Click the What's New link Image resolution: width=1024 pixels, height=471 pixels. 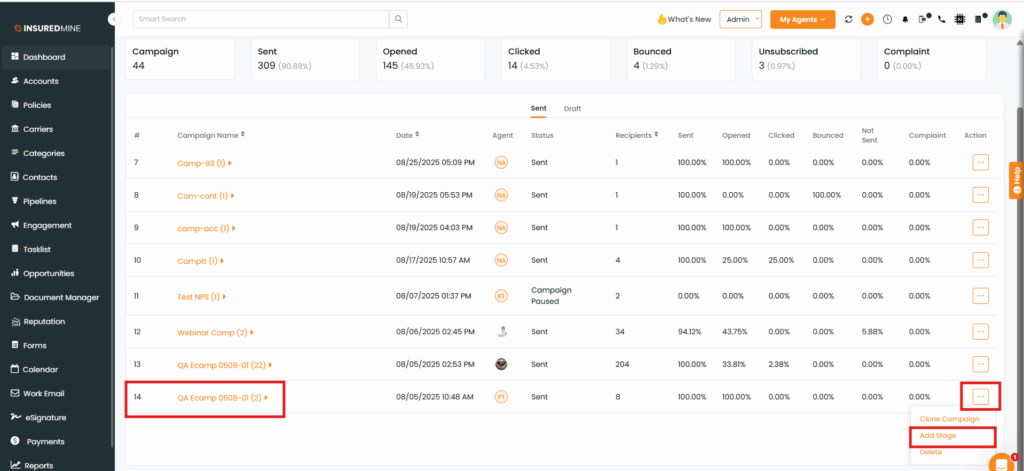[684, 19]
